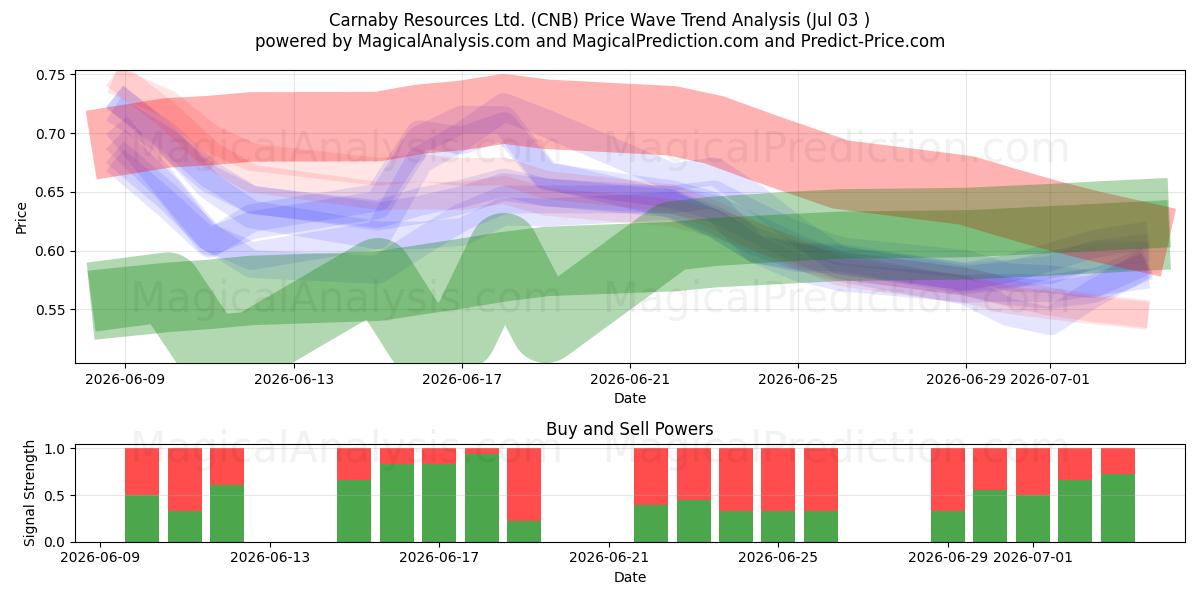Click the 0.55 price tick label

(x=51, y=310)
